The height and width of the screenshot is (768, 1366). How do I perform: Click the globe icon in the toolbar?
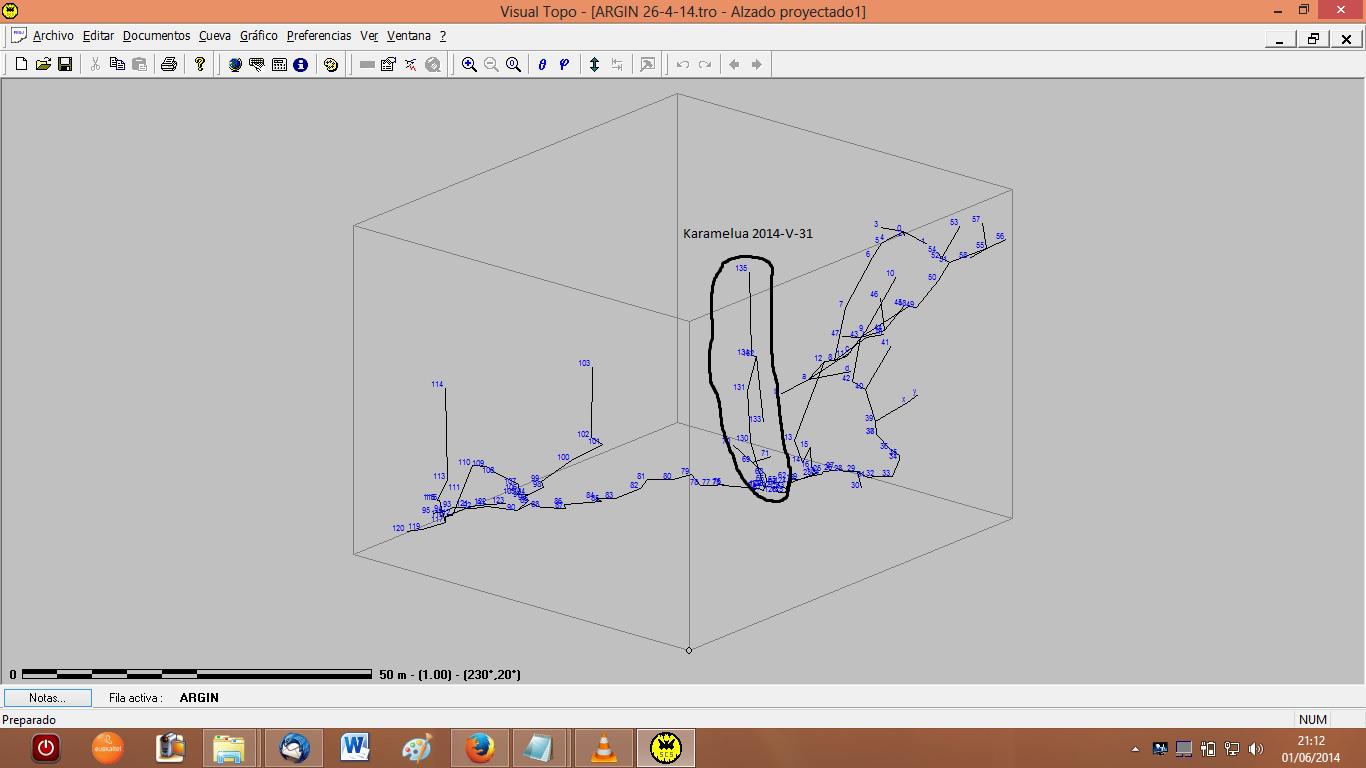(235, 64)
